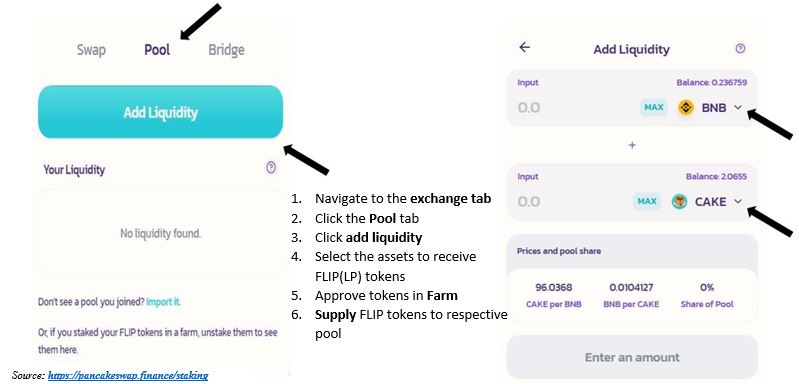This screenshot has height=384, width=799.
Task: Click the CAKE token icon
Action: (x=679, y=202)
